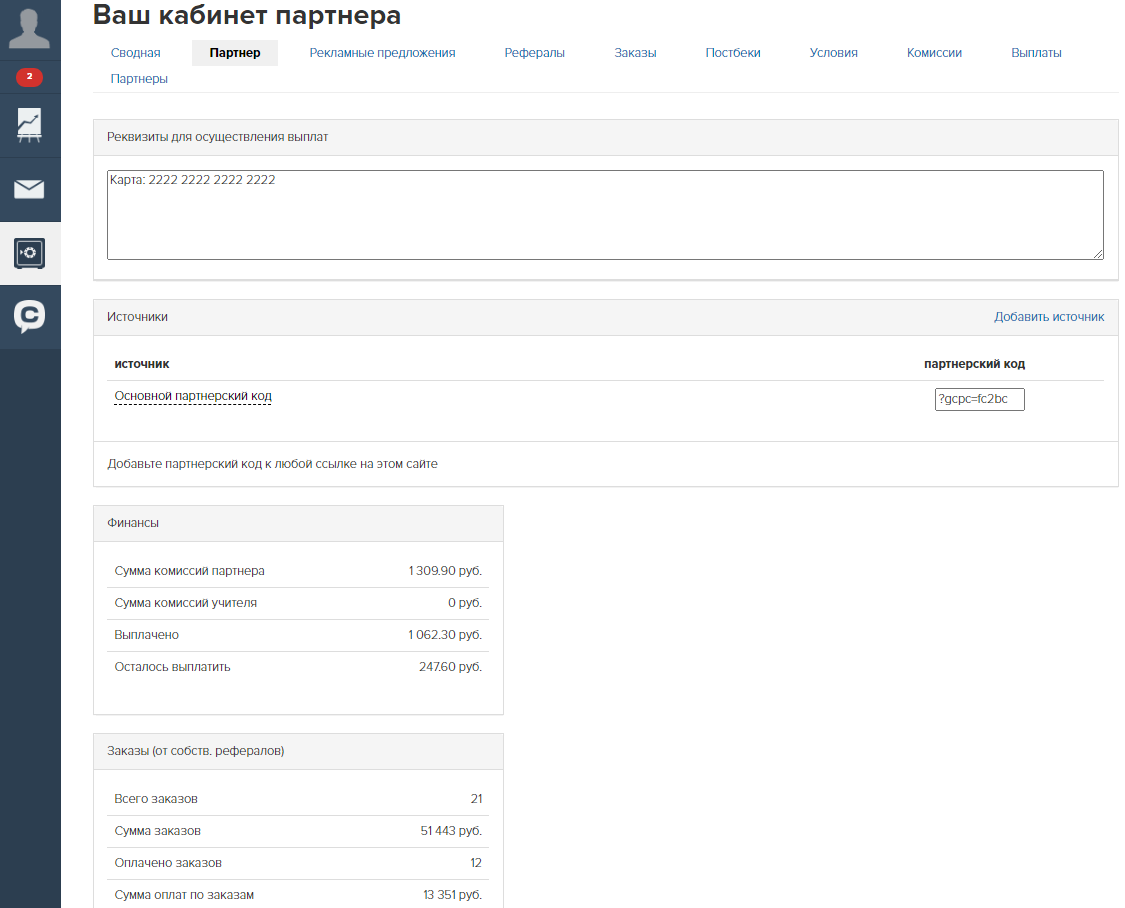Switch to the Постбеки tab
Screen dimensions: 1125x908
pos(733,53)
